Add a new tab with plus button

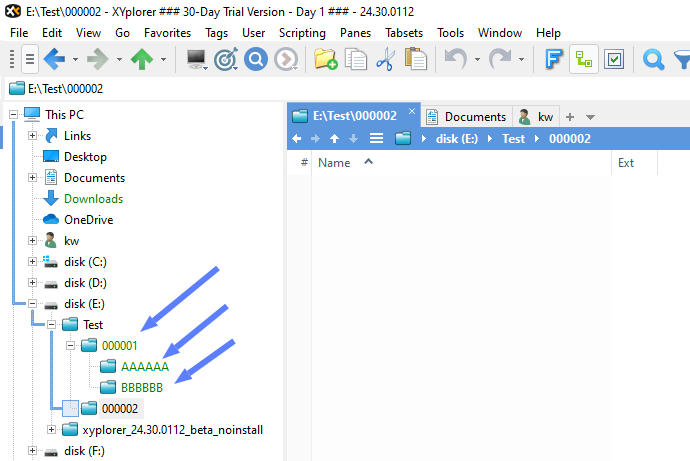click(570, 117)
